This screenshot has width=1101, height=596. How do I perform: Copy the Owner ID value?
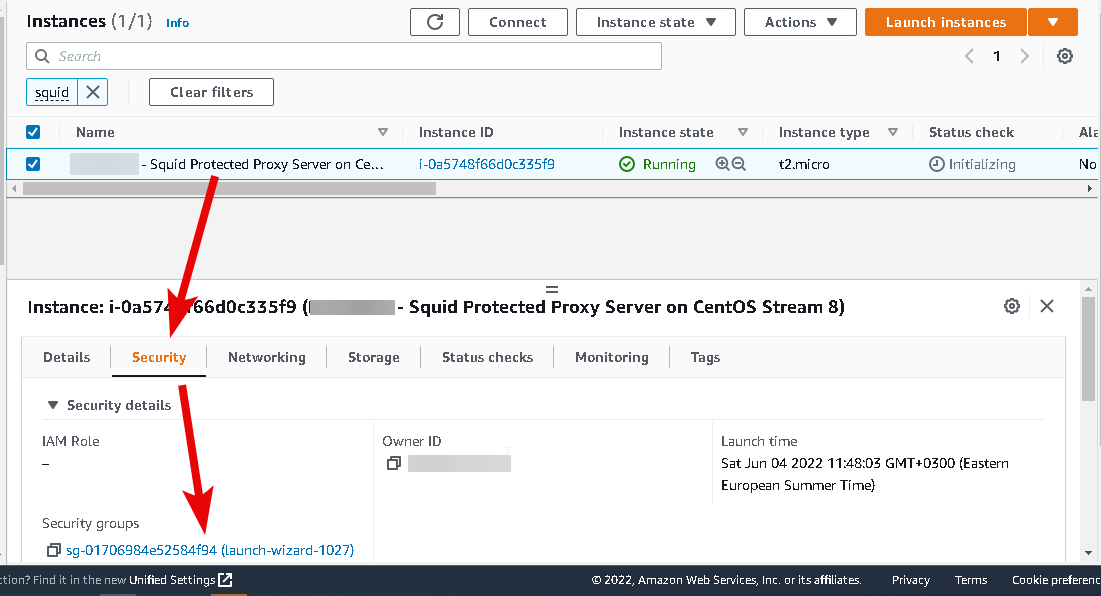pyautogui.click(x=394, y=463)
